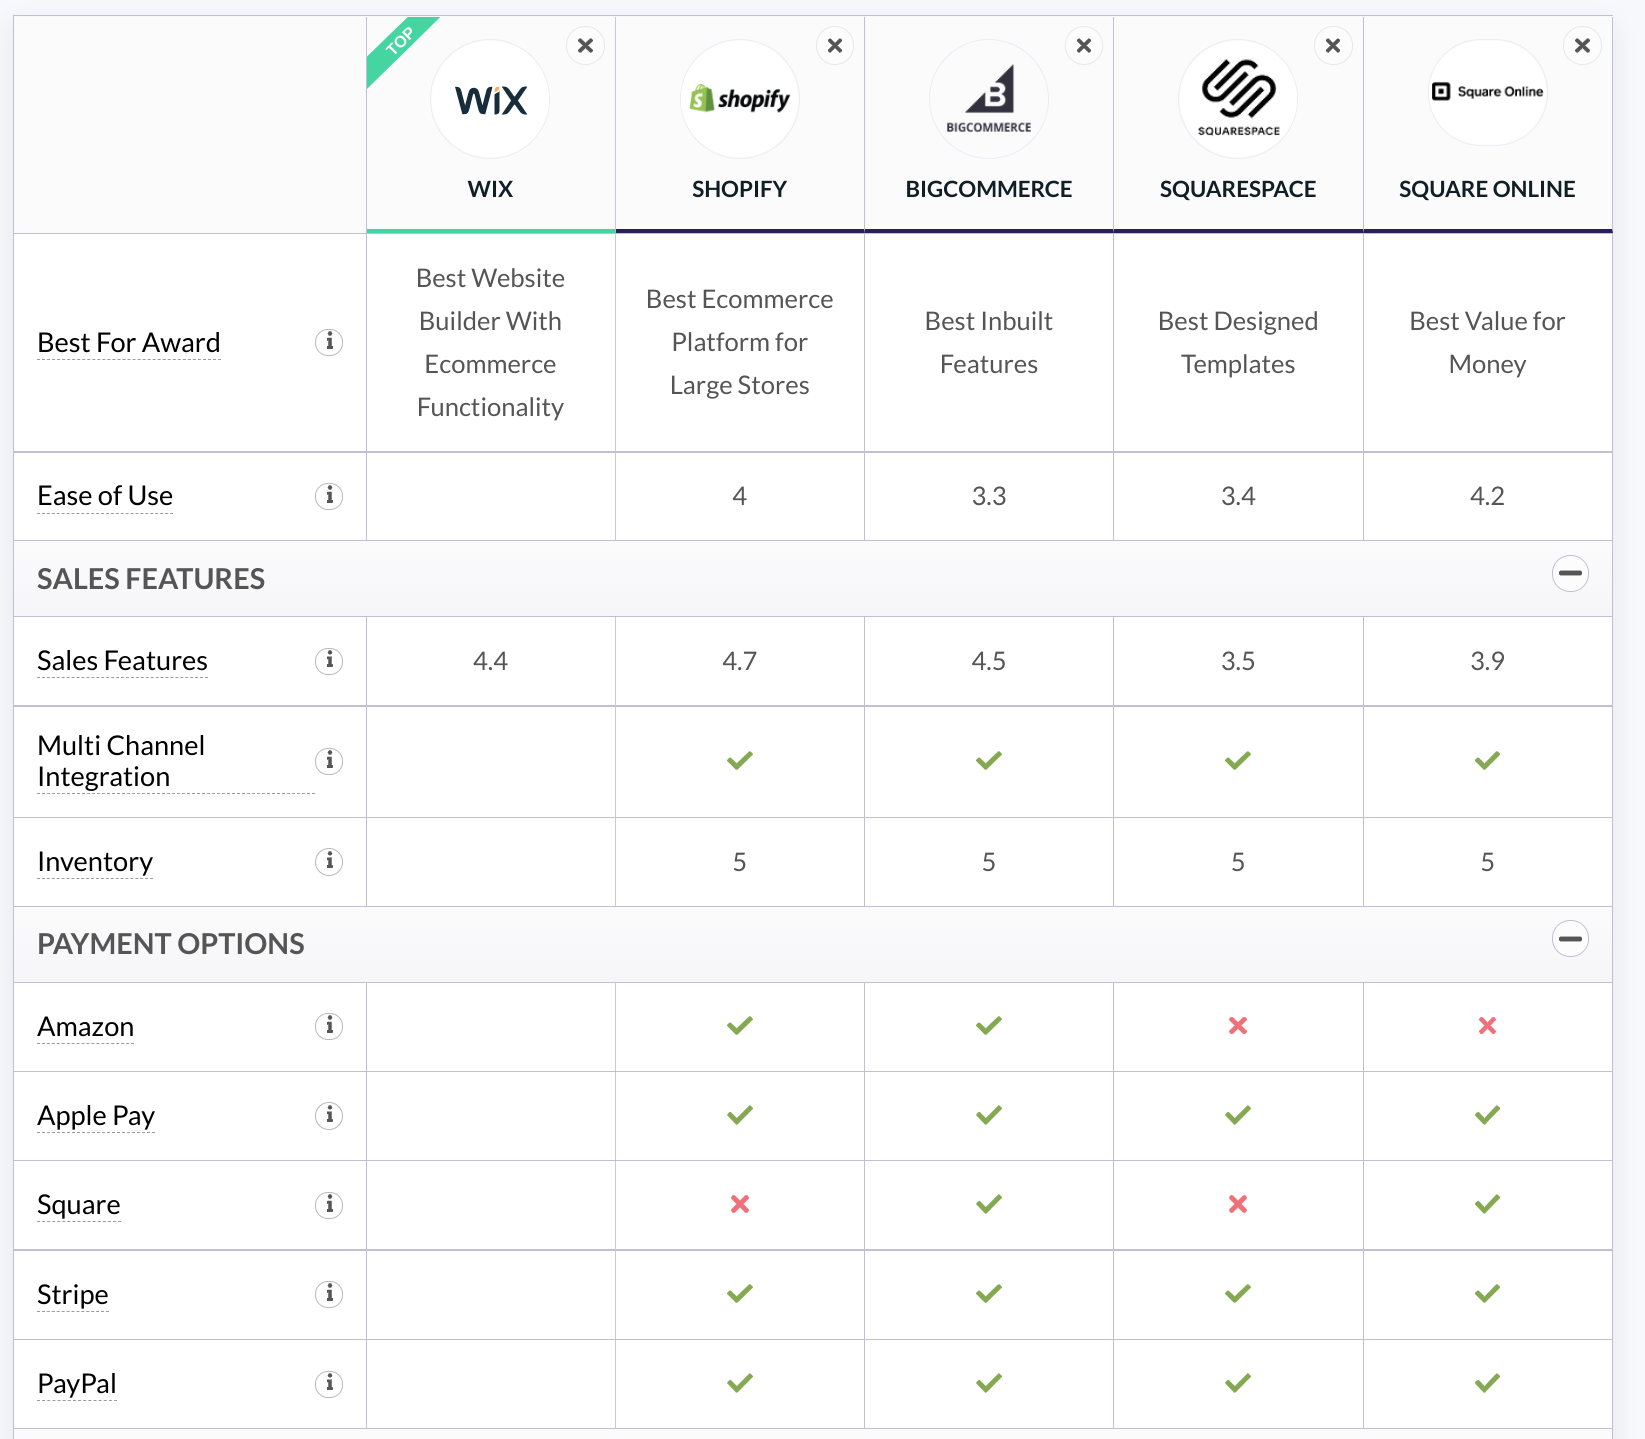Show info for Amazon payment option
The height and width of the screenshot is (1439, 1645).
(329, 1026)
